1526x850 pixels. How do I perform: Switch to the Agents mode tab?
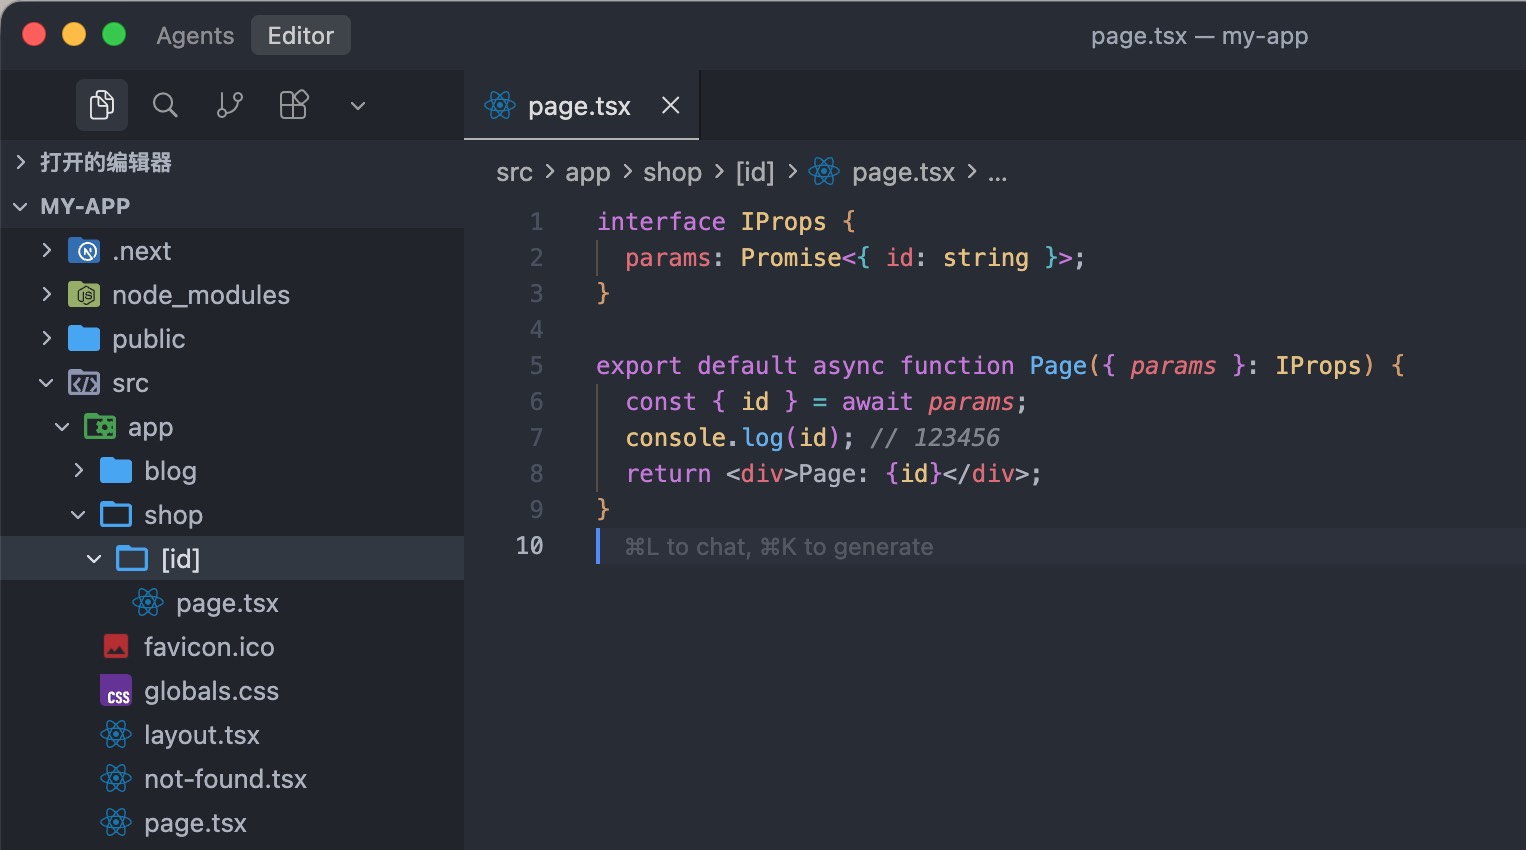coord(195,36)
